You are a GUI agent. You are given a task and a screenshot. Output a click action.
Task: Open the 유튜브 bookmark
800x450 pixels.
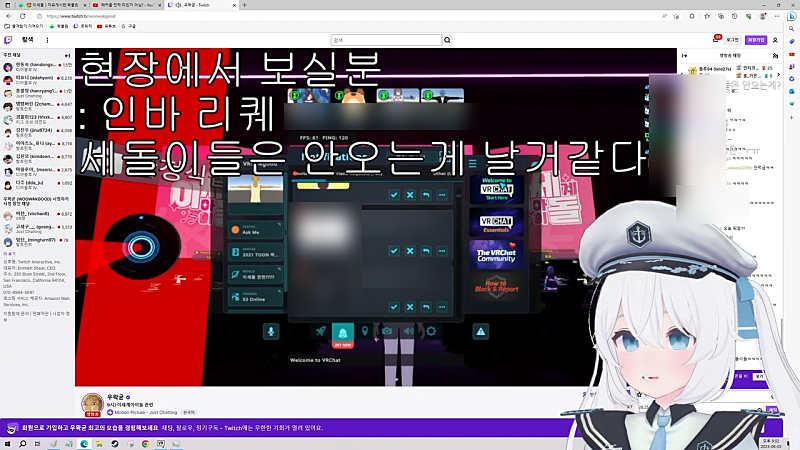[107, 26]
